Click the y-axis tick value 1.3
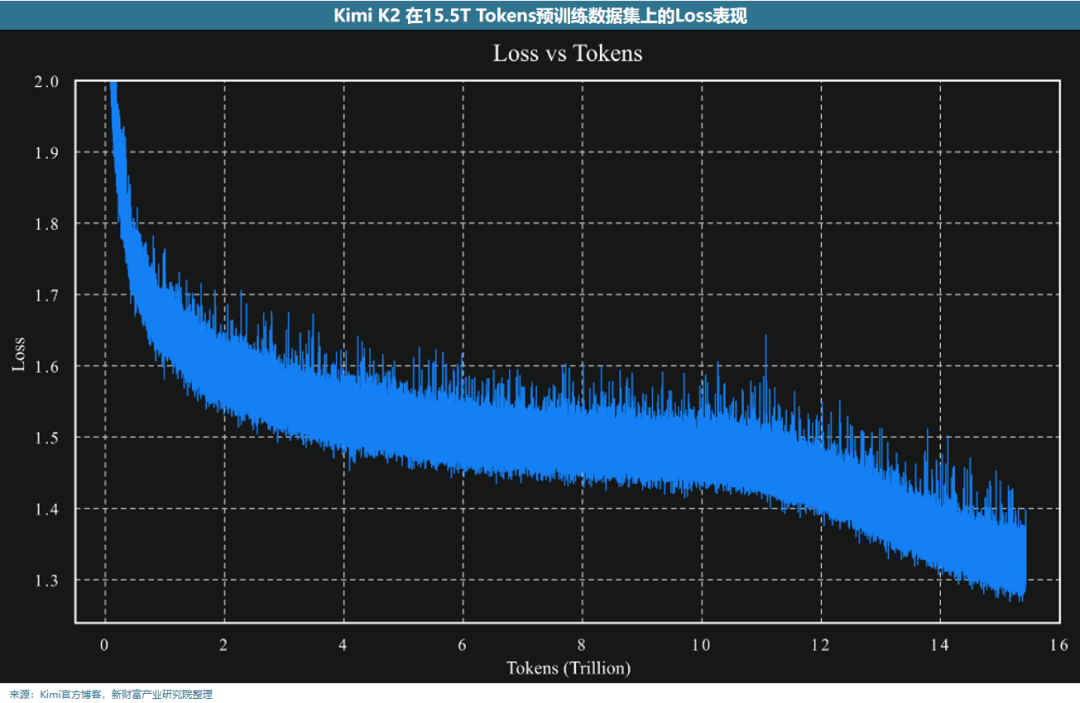 pyautogui.click(x=47, y=580)
